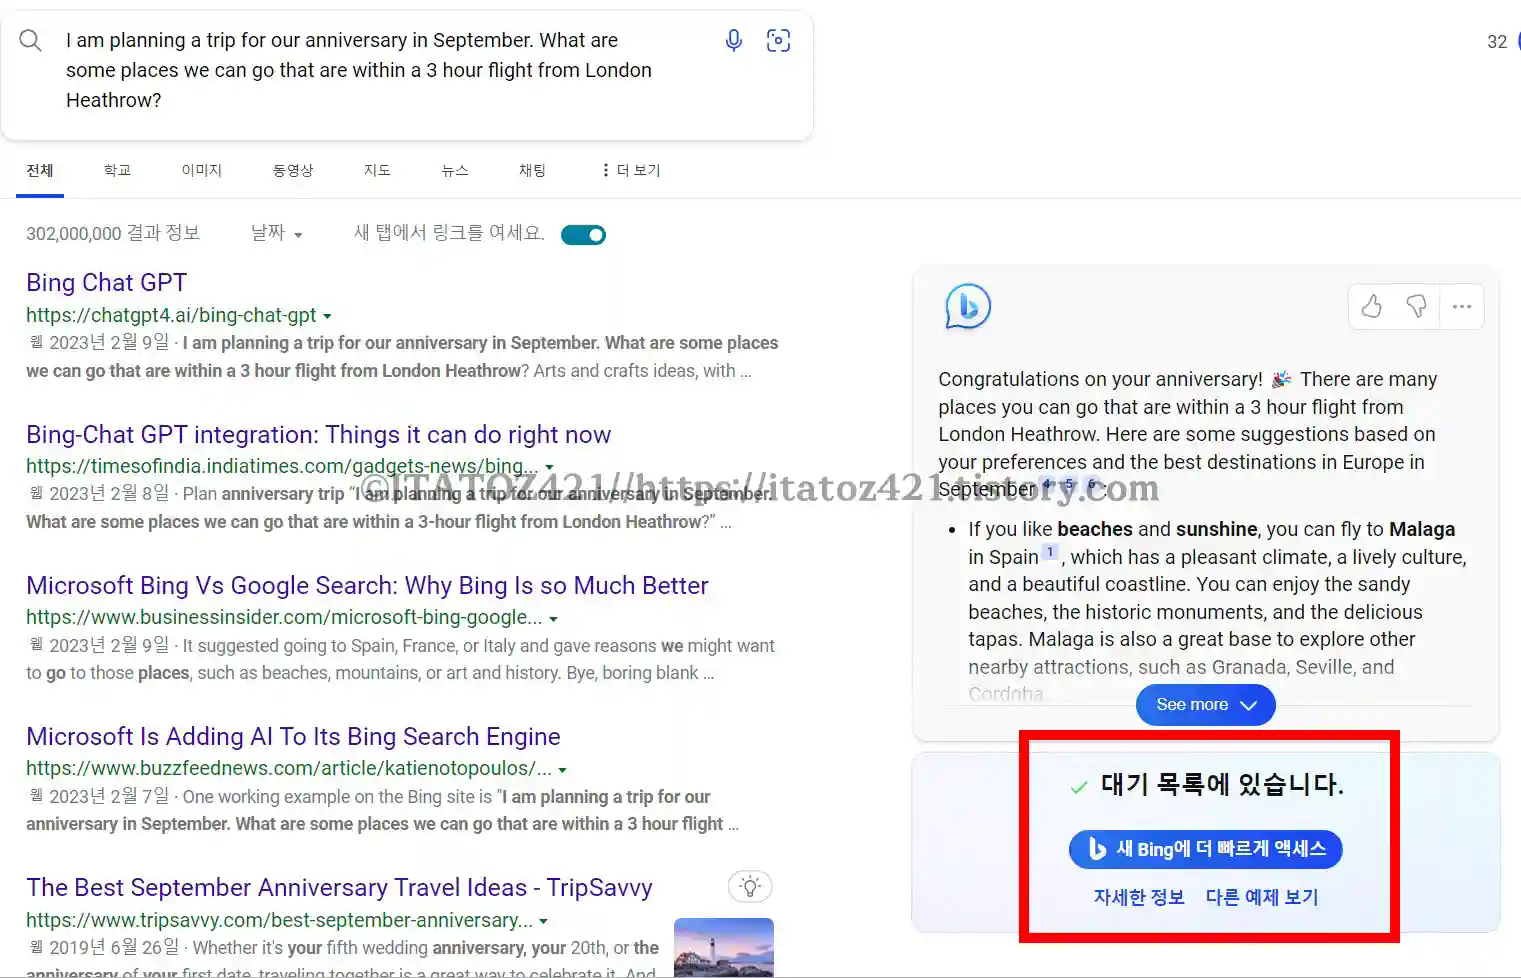Click the TripSavvy lighthouse thumbnail

coord(724,947)
